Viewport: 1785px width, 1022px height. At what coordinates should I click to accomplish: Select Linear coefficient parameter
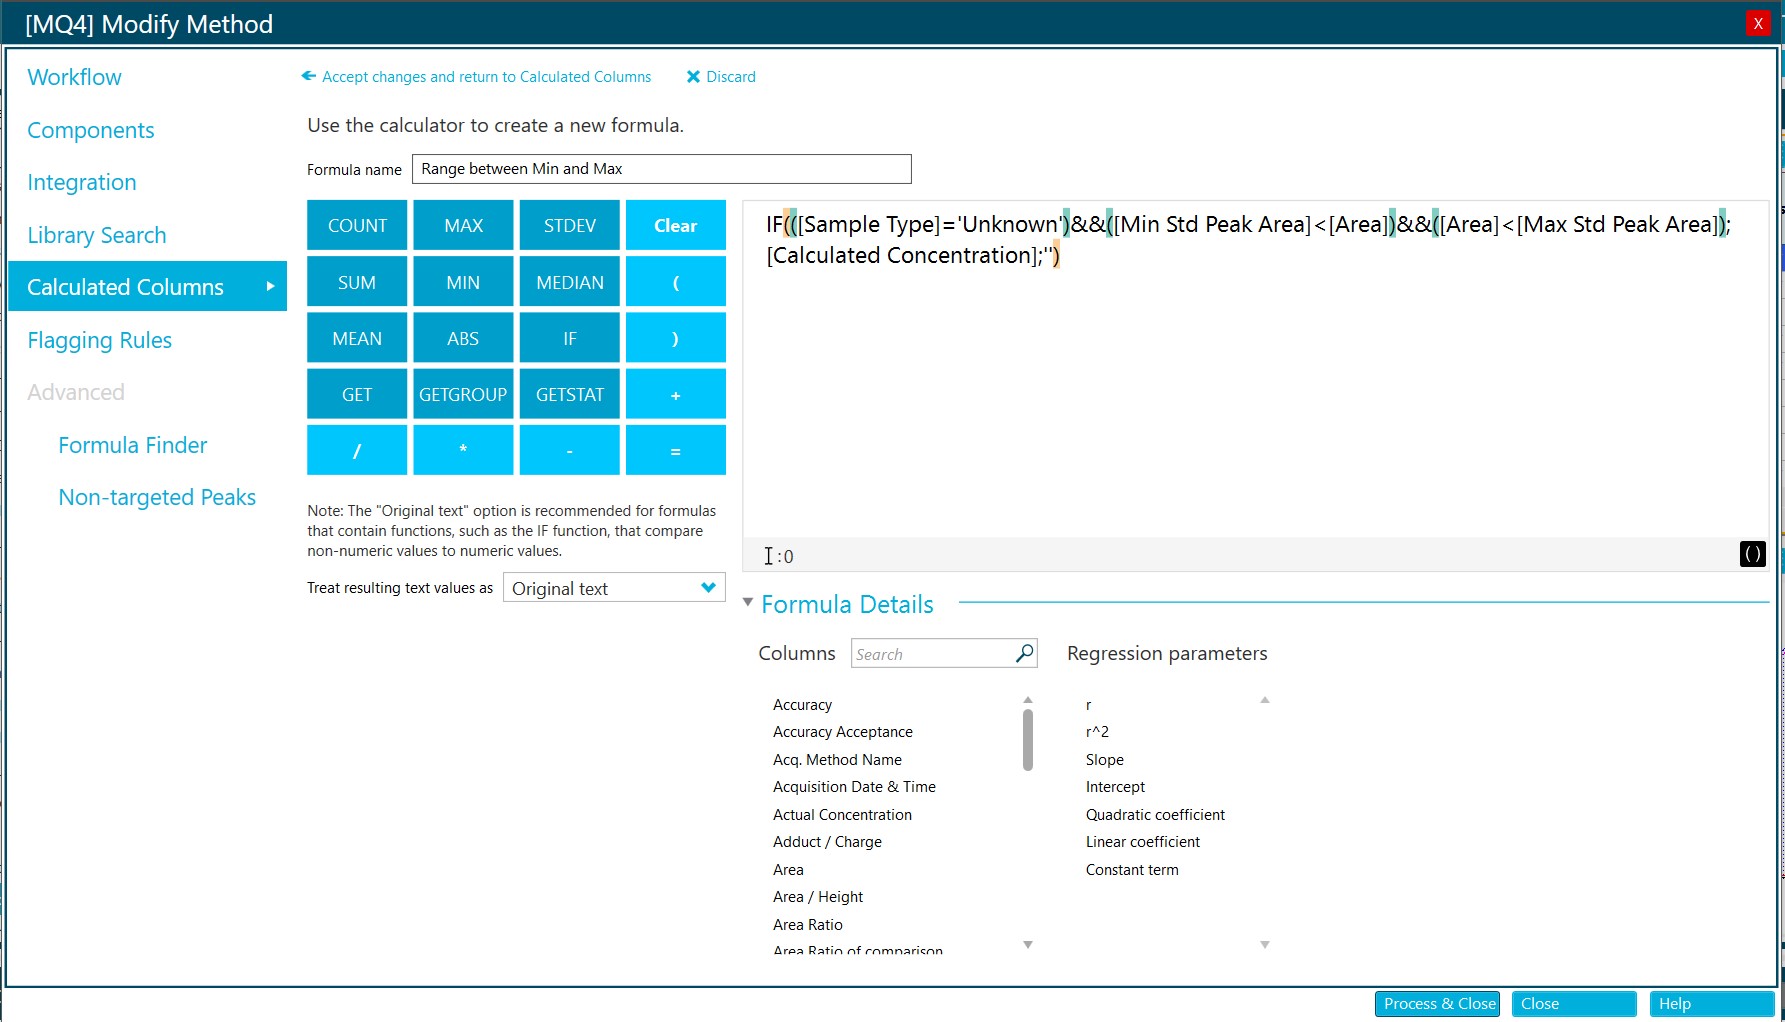(1143, 842)
